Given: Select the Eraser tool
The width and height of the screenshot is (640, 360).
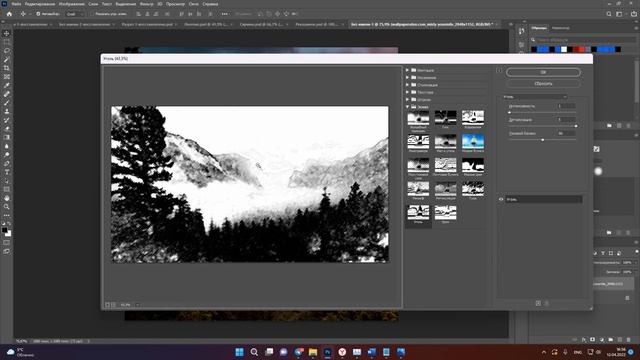Looking at the screenshot, I should (x=7, y=129).
